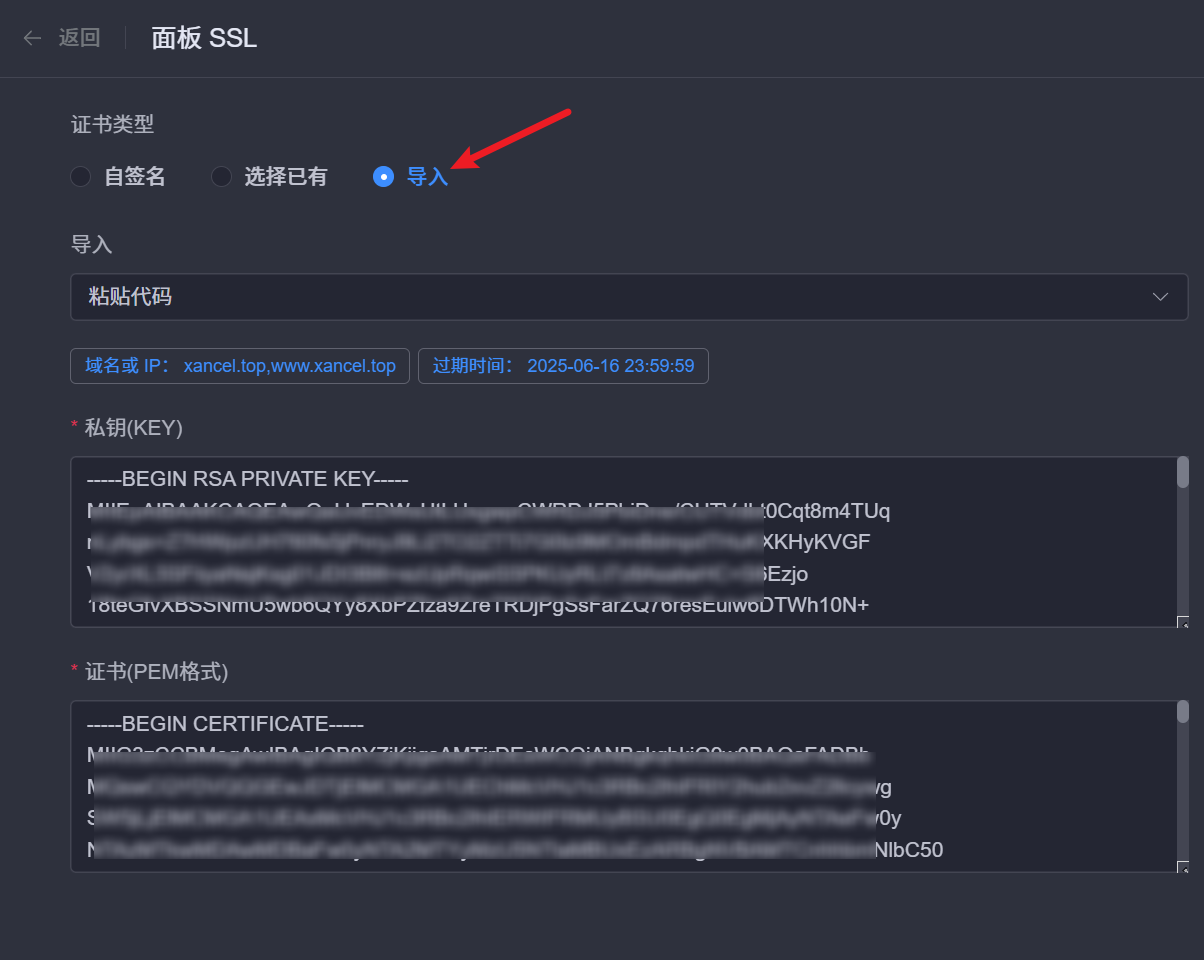Image resolution: width=1204 pixels, height=960 pixels.
Task: Click the 证书类型 section label
Action: 112,125
